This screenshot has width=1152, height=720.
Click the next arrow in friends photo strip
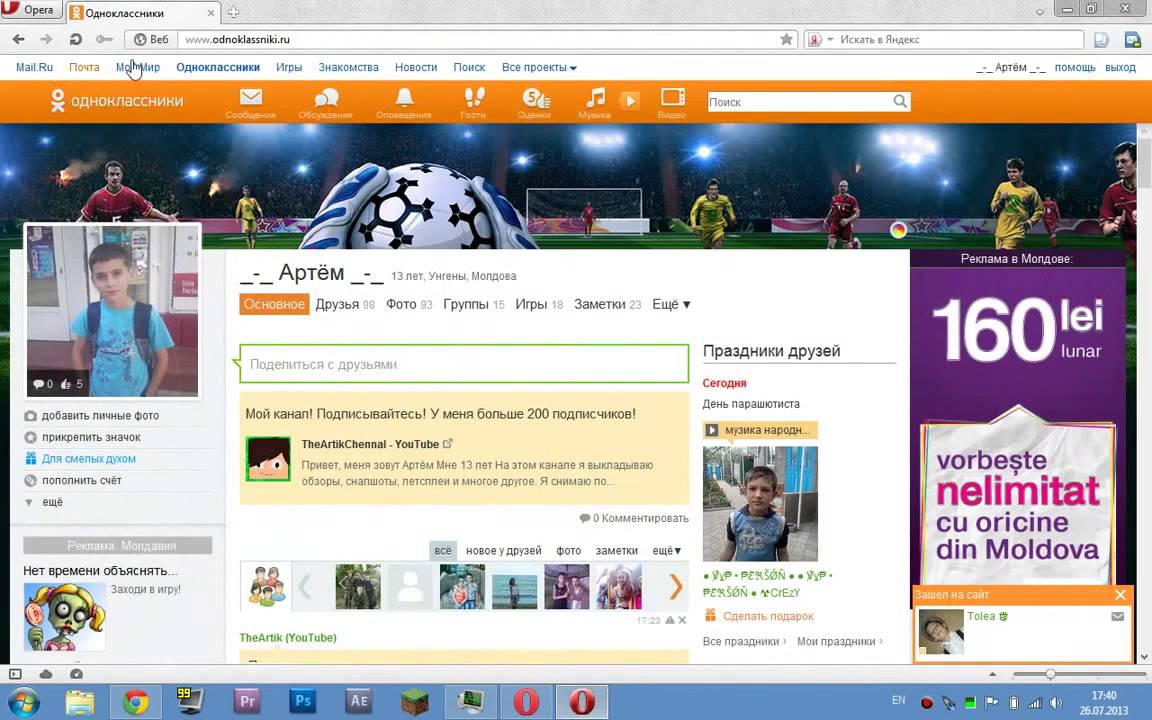click(676, 586)
